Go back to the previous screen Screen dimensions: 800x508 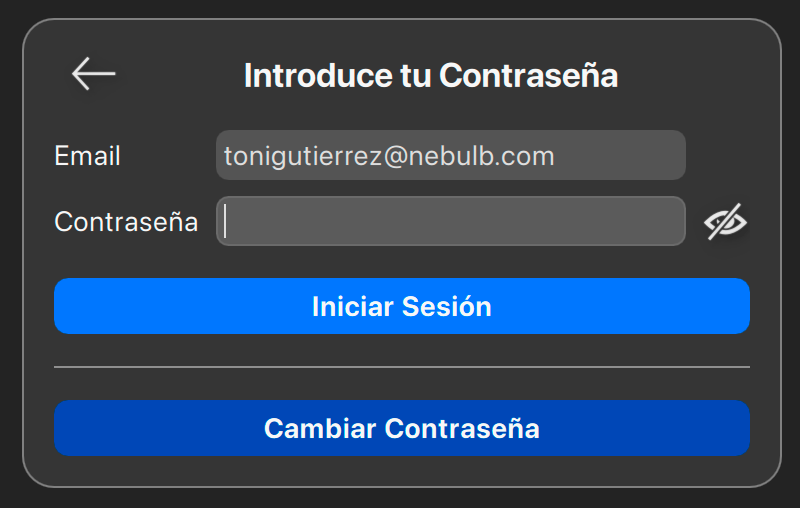(x=94, y=74)
